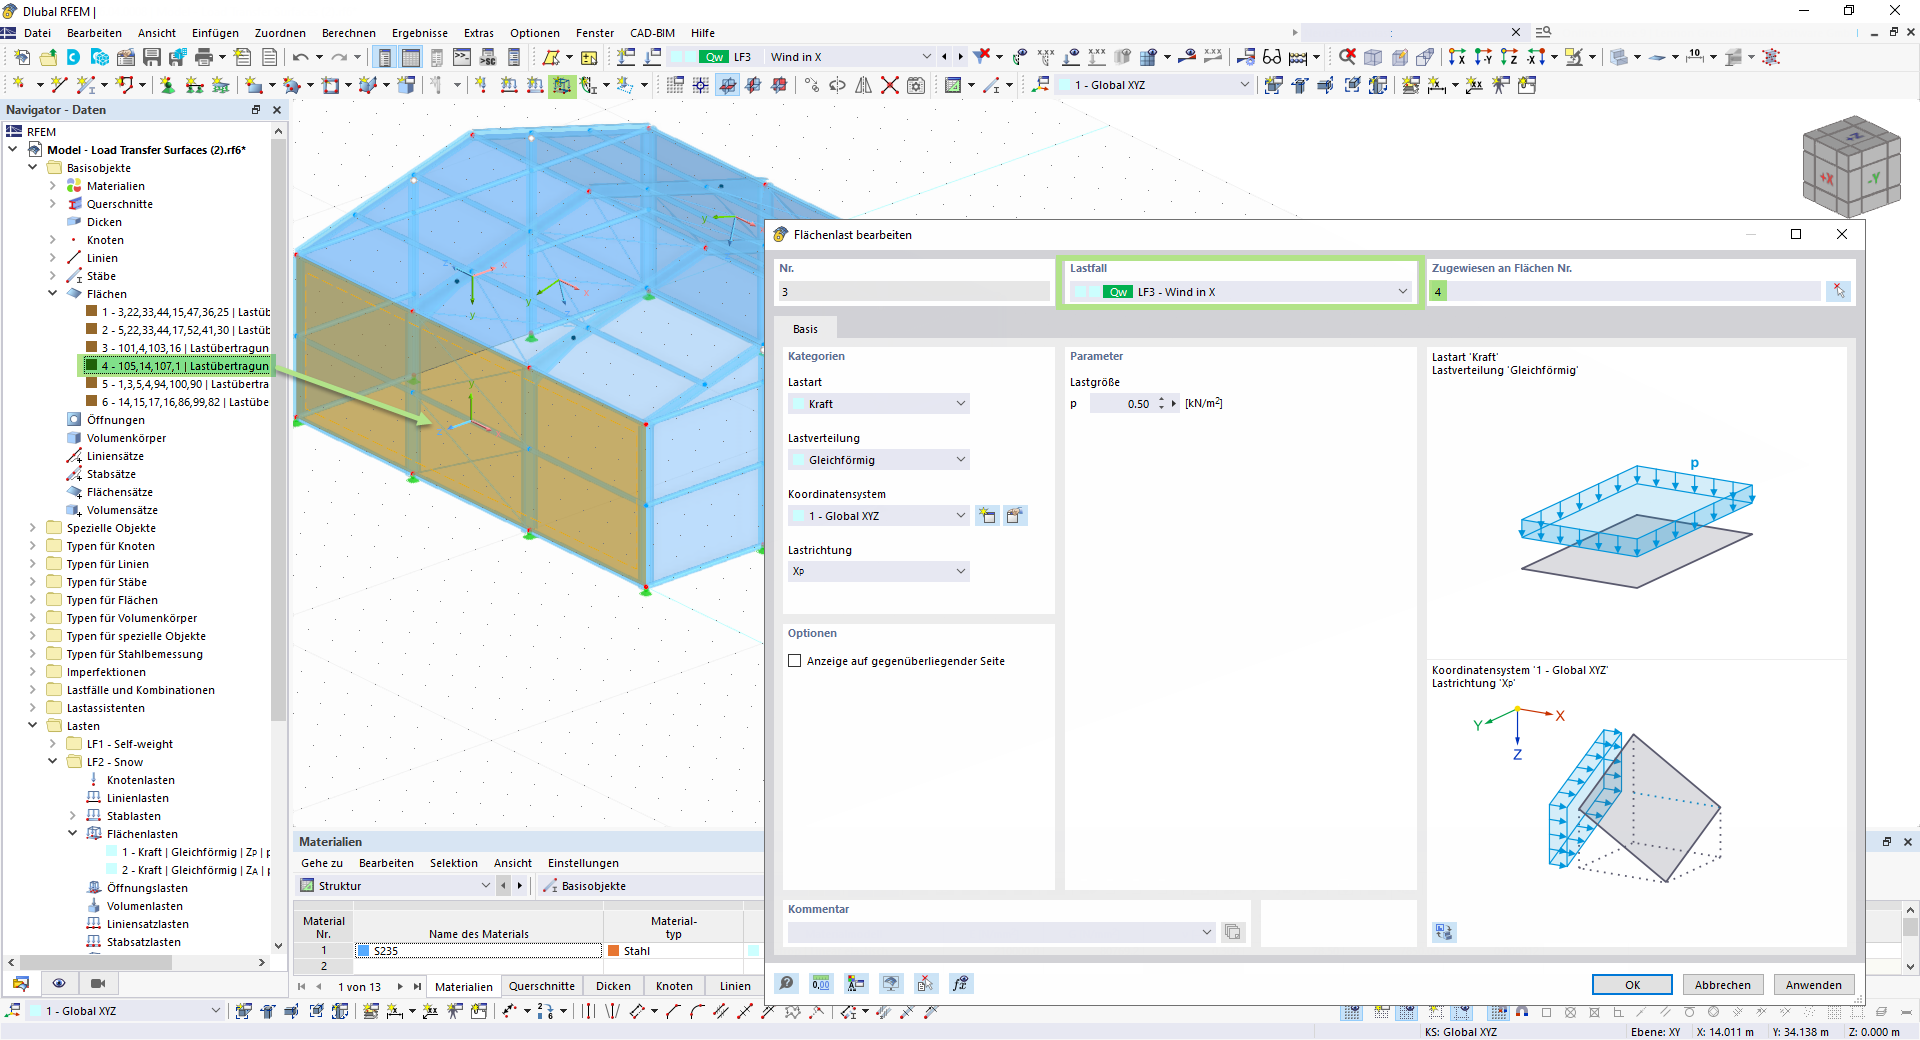Screen dimensions: 1920x1040
Task: Toggle 'Anzeige auf gegenüberliegender Seite' checkbox
Action: click(795, 661)
